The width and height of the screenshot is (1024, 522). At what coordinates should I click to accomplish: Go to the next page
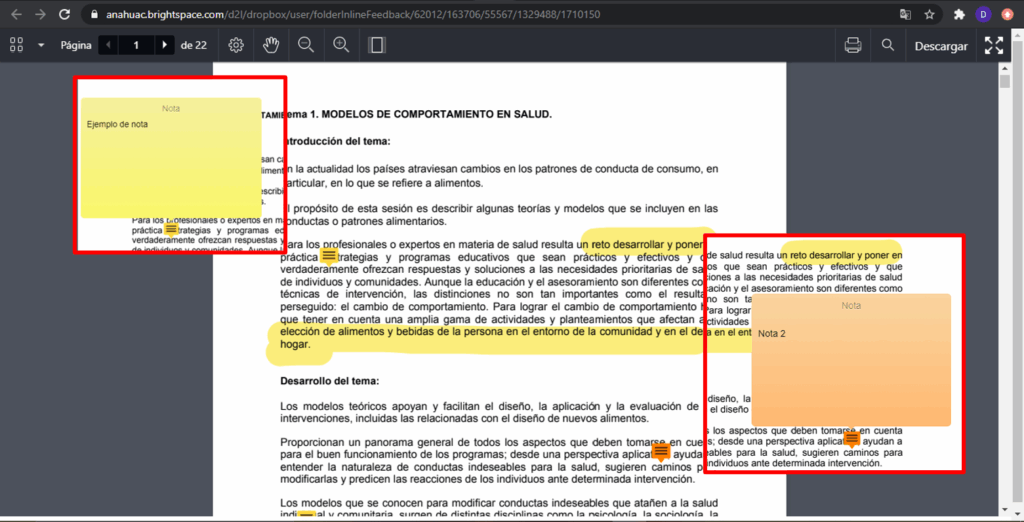click(x=165, y=45)
